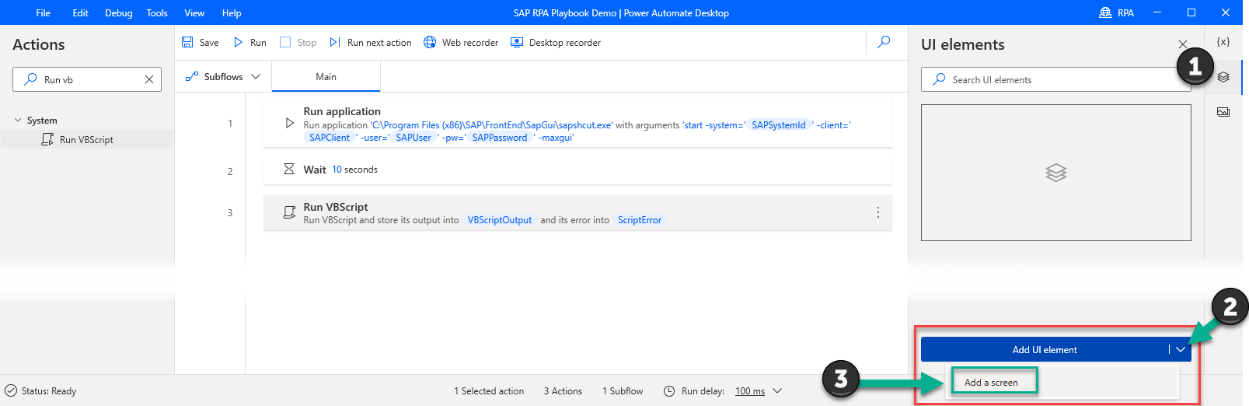Viewport: 1249px width, 406px height.
Task: Click the SAPUser variable token
Action: point(414,138)
